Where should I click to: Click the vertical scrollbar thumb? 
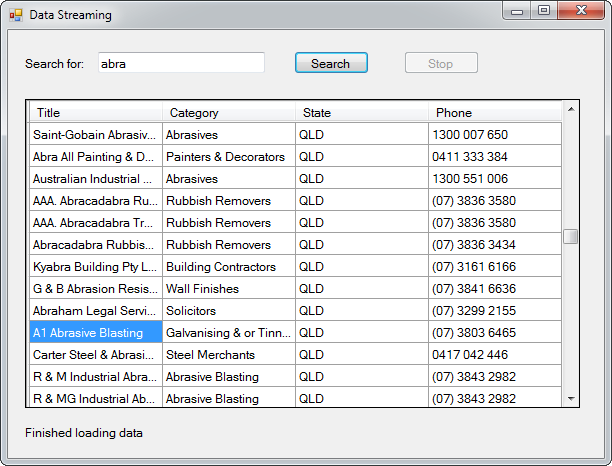(x=571, y=237)
